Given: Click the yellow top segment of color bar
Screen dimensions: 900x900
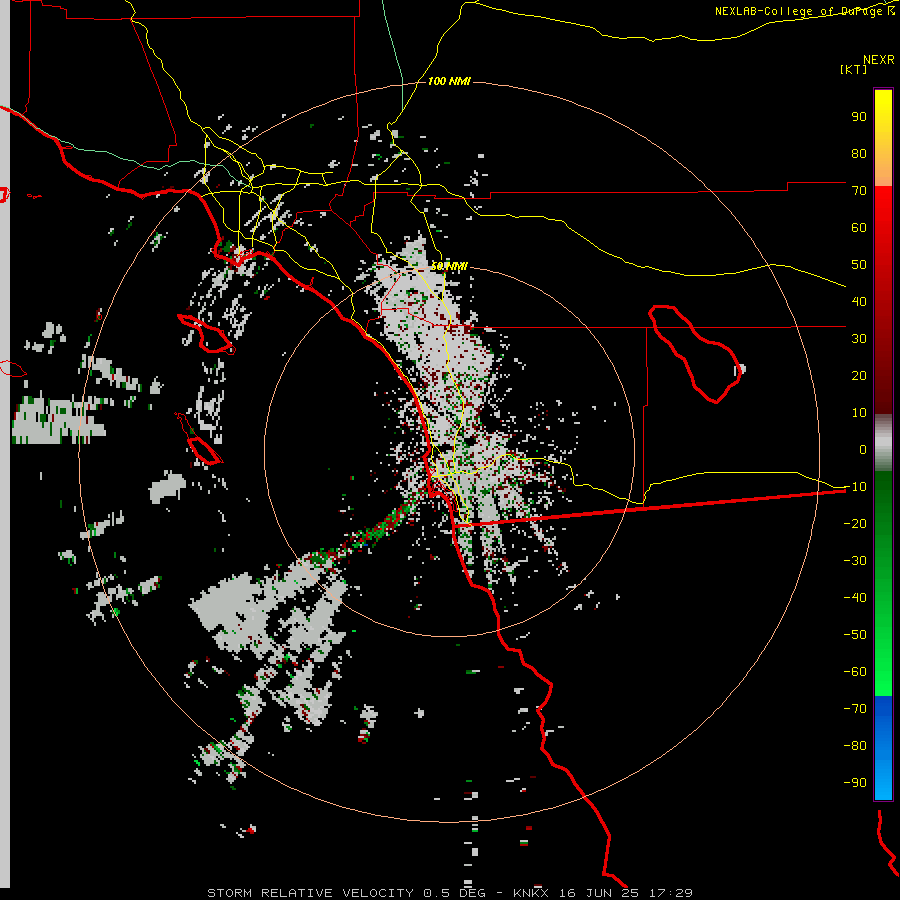Looking at the screenshot, I should 883,137.
